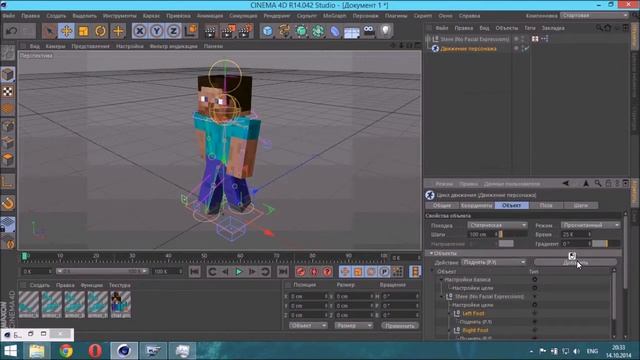The height and width of the screenshot is (360, 640).
Task: Add a camera object
Action: pos(369,31)
